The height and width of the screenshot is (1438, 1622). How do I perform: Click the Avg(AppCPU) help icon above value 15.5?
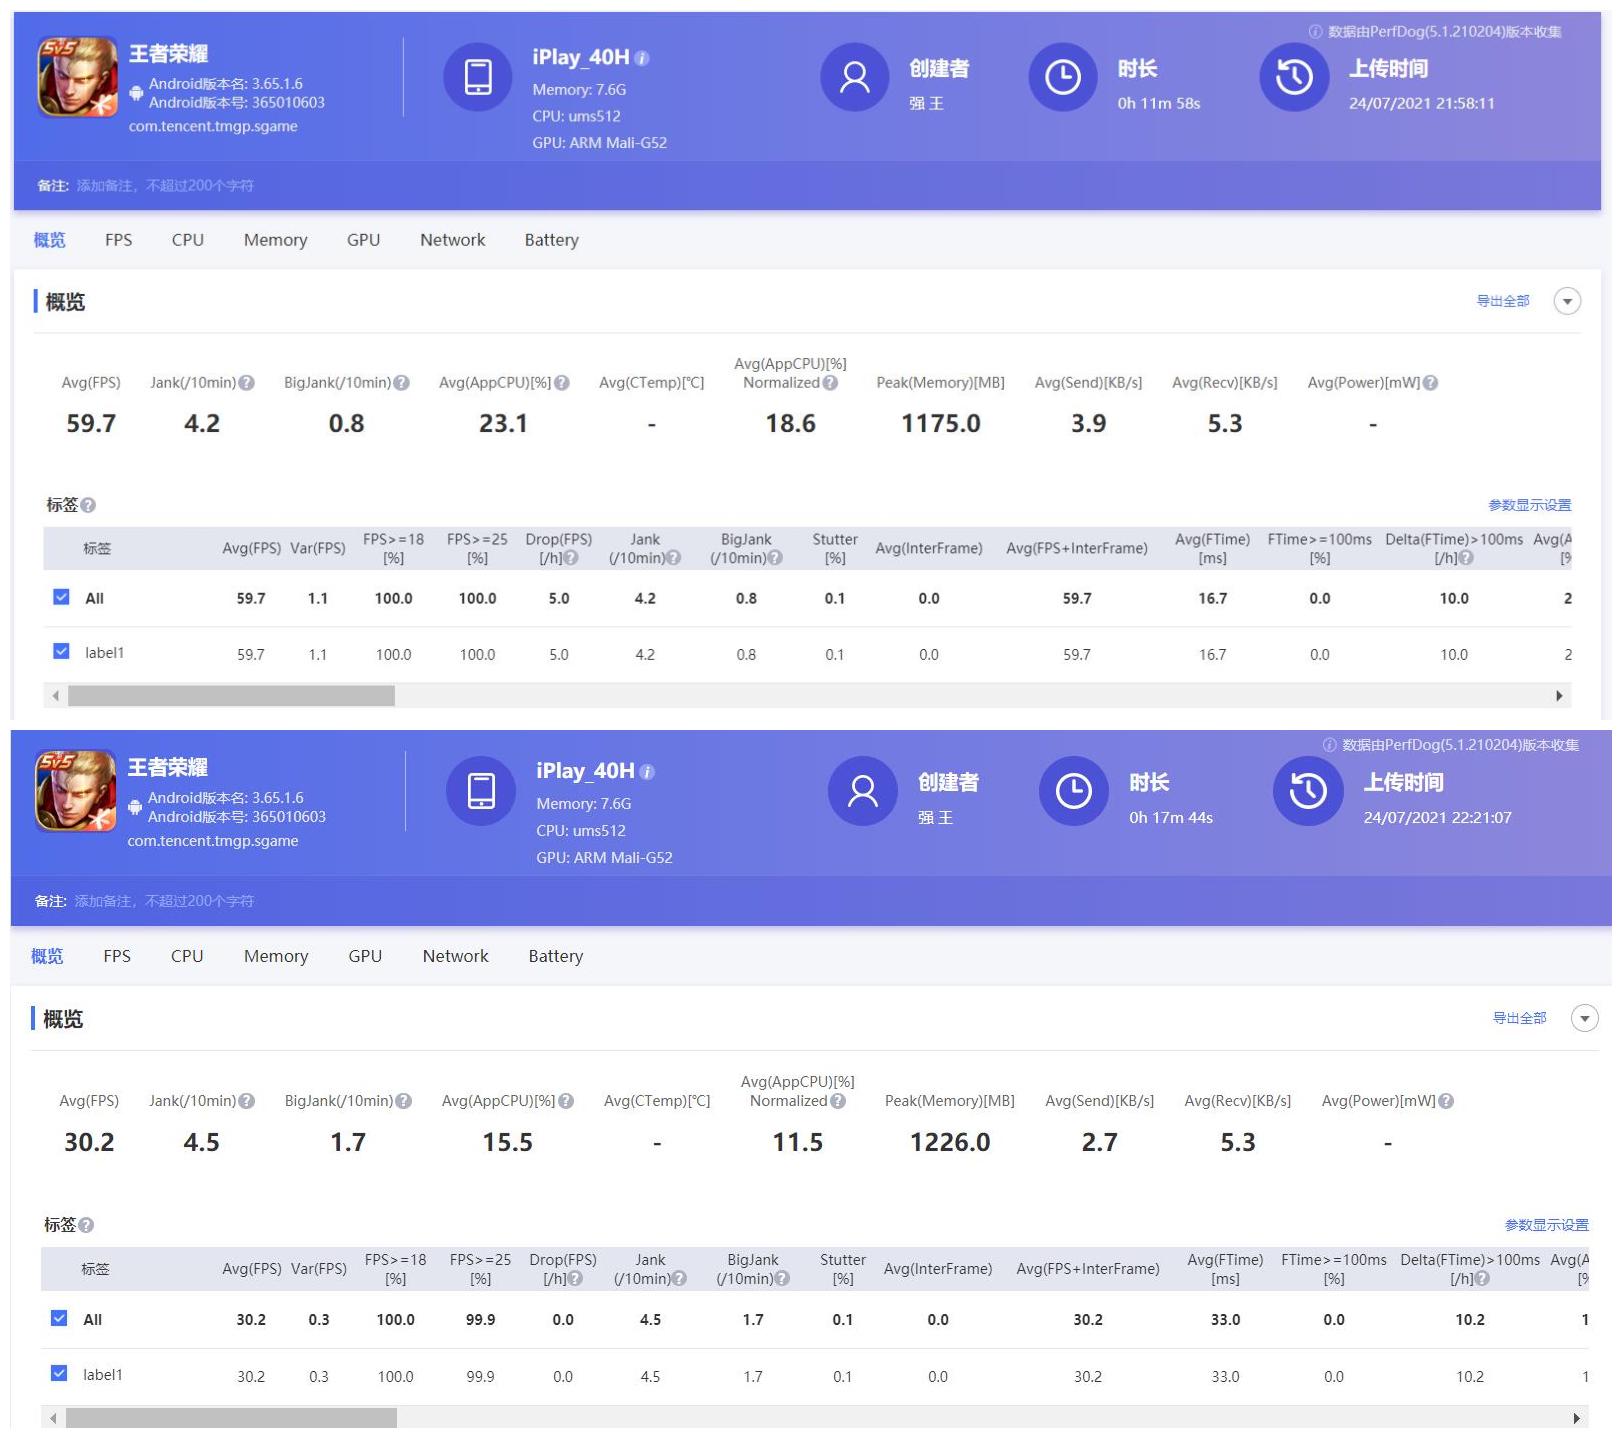[566, 1101]
